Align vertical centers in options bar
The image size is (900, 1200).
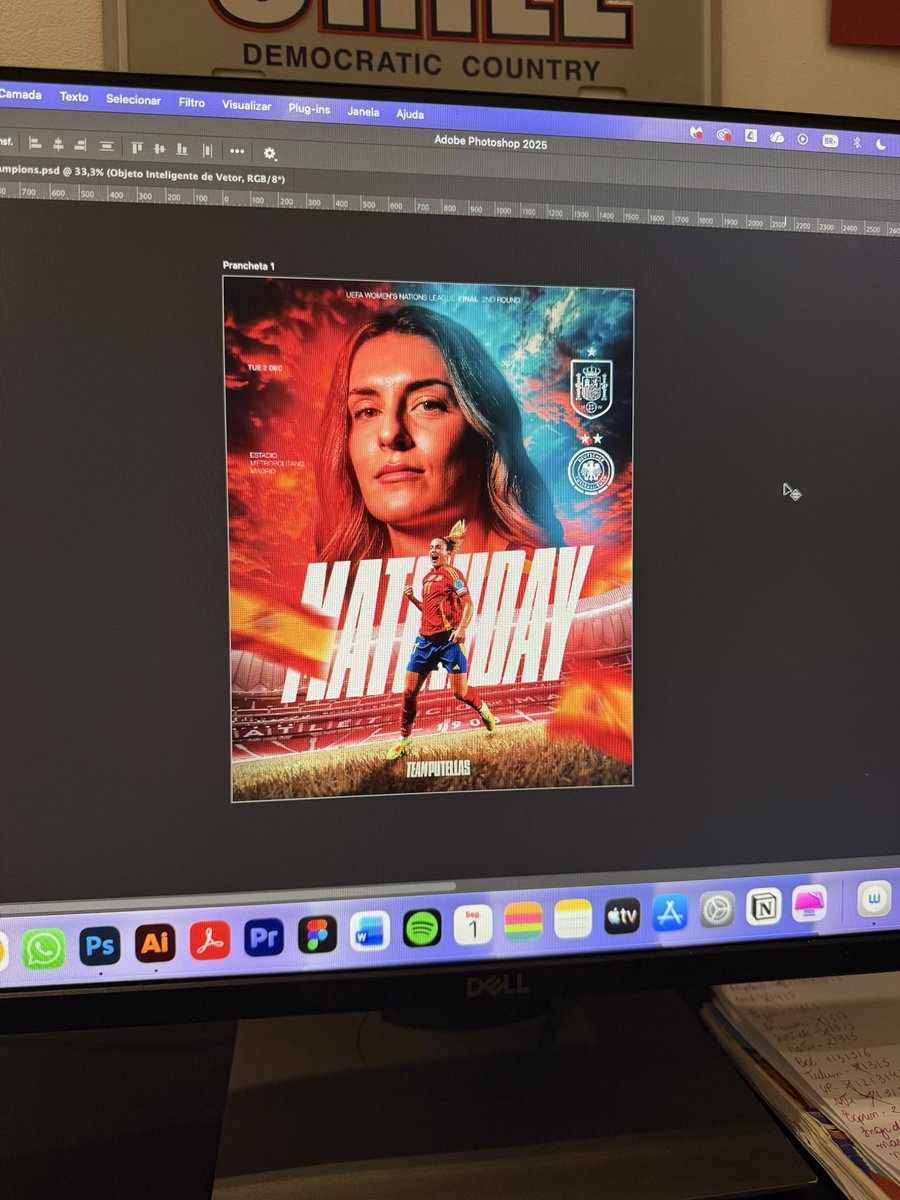pos(159,148)
